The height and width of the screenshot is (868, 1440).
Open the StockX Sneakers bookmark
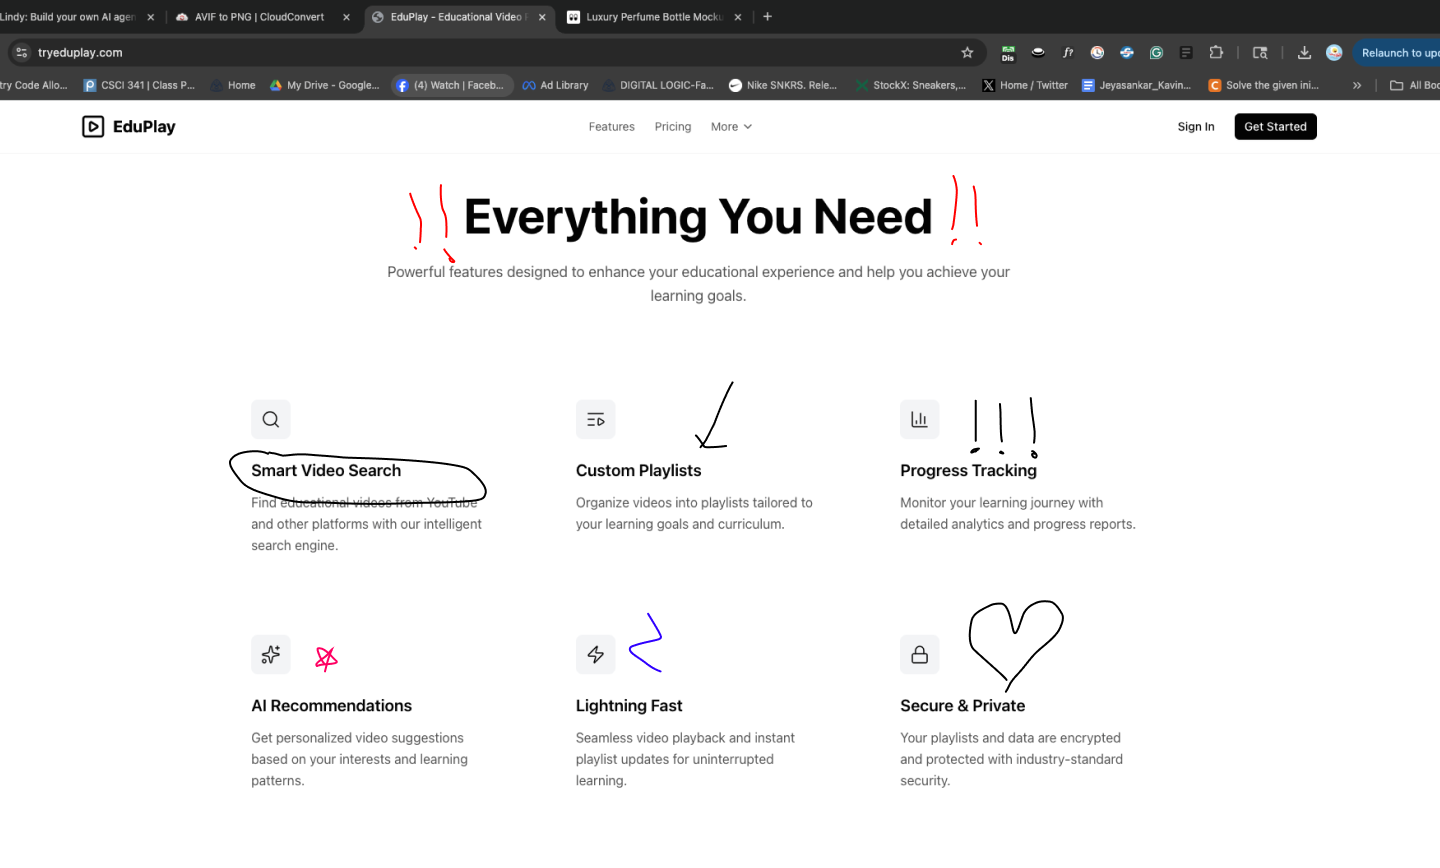pyautogui.click(x=911, y=85)
